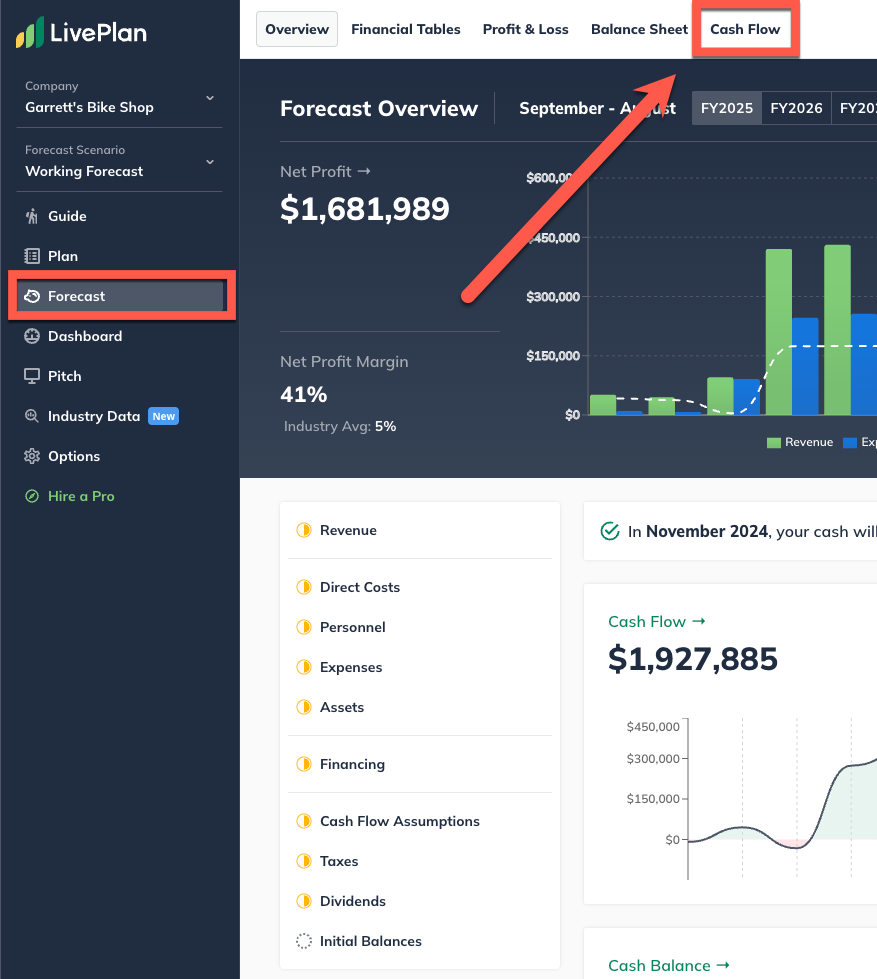Click the $1,681,989 net profit value
The image size is (877, 979).
[x=365, y=209]
